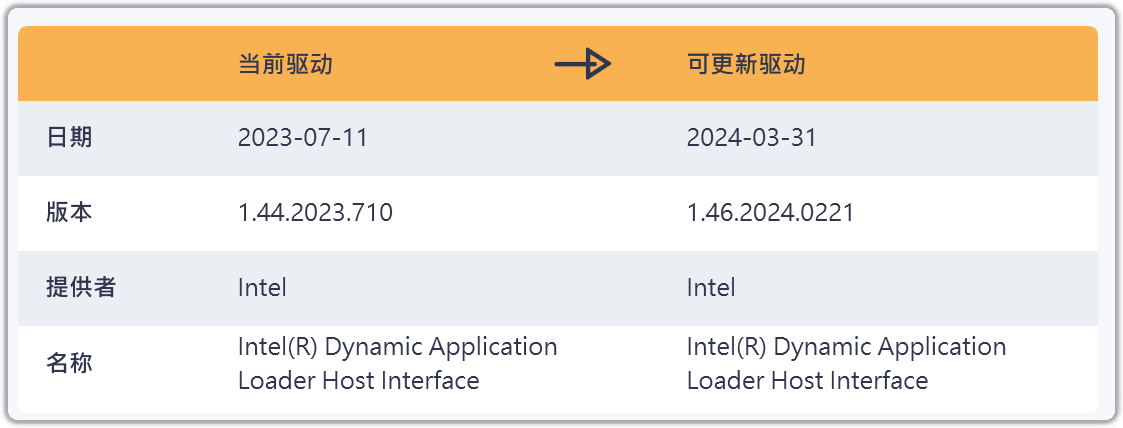Select current driver date 2023-07-11

[303, 137]
